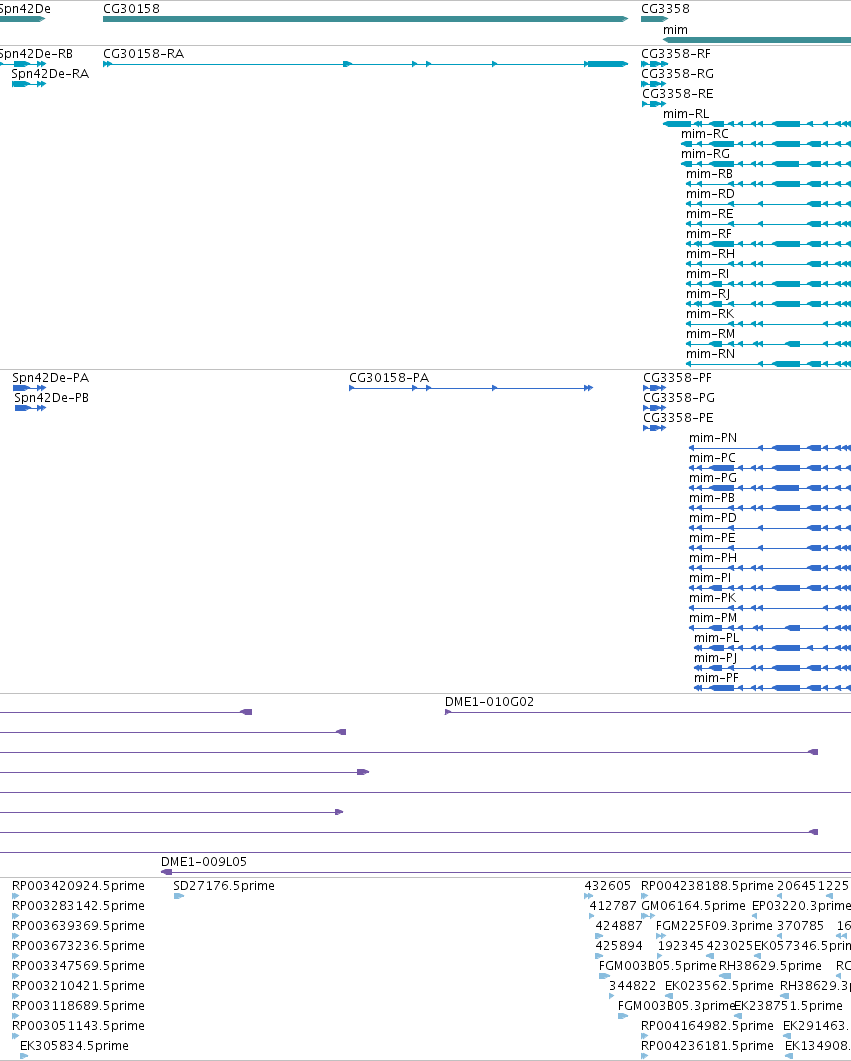The width and height of the screenshot is (851, 1061).
Task: Click the CG3358-PF protein glyph
Action: [655, 388]
